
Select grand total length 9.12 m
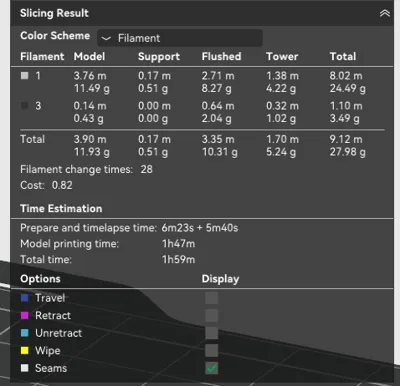pyautogui.click(x=346, y=139)
